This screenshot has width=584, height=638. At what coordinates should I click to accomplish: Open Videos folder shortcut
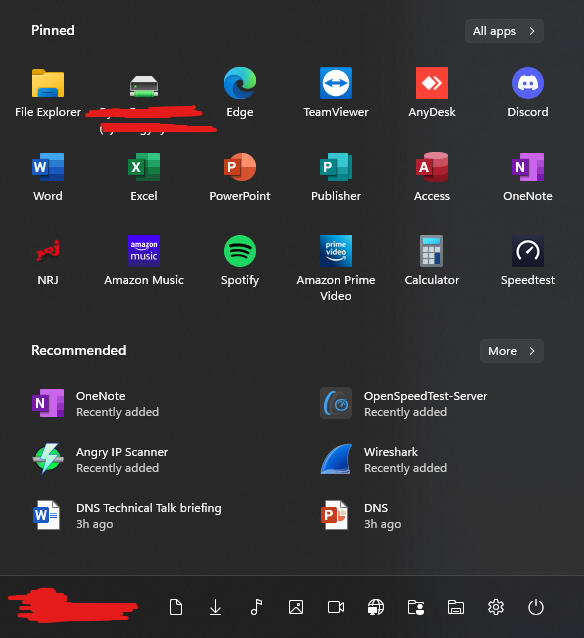(336, 607)
